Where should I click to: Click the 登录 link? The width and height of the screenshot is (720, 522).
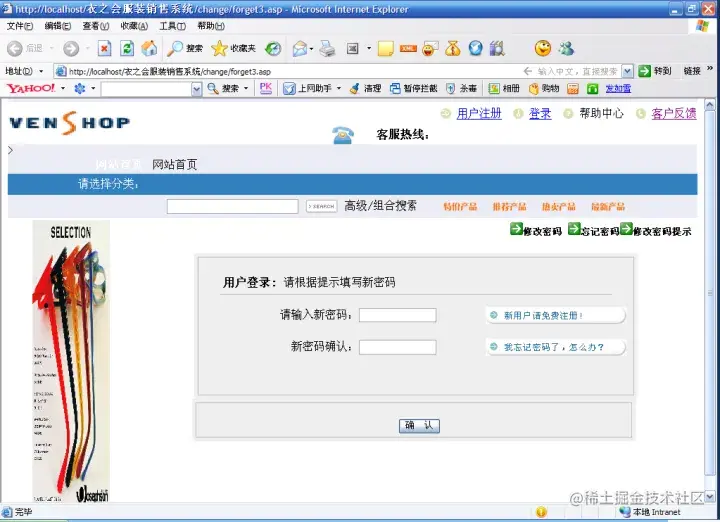click(x=540, y=113)
